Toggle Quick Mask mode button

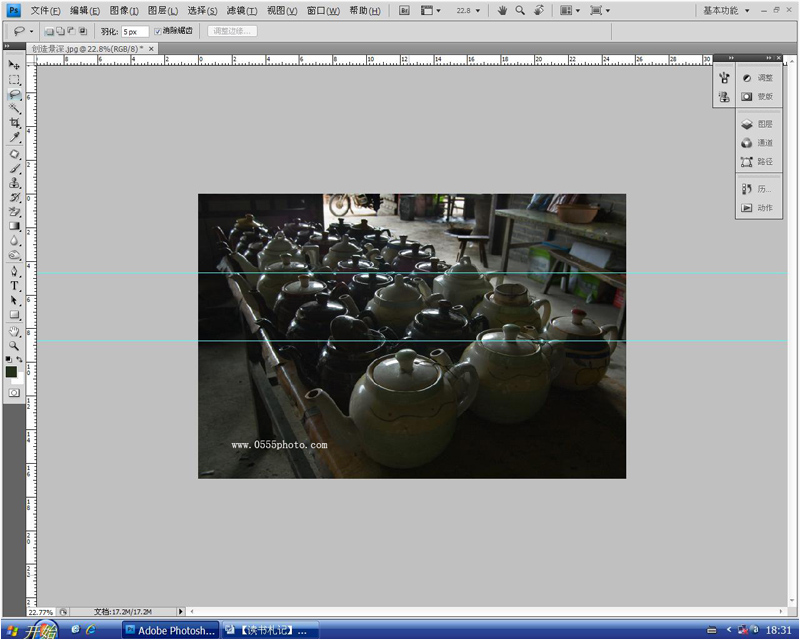pos(14,394)
